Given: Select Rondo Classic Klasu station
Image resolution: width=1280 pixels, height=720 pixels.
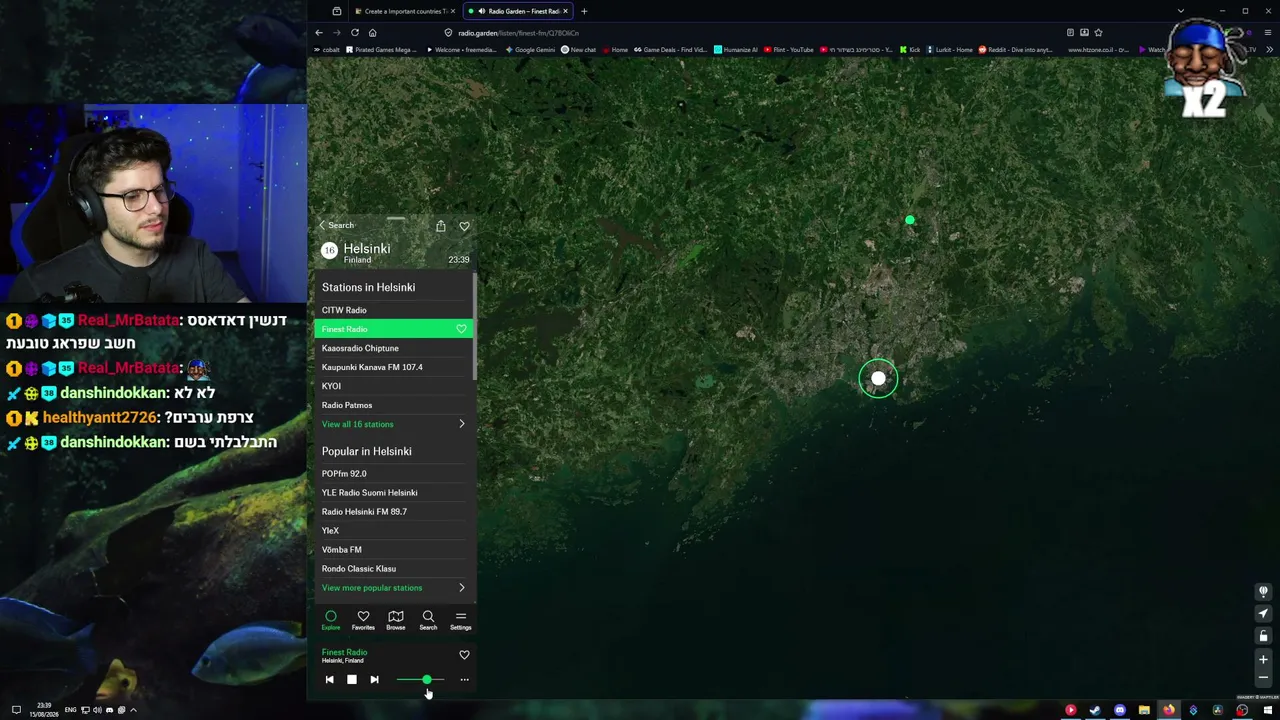Looking at the screenshot, I should point(394,568).
